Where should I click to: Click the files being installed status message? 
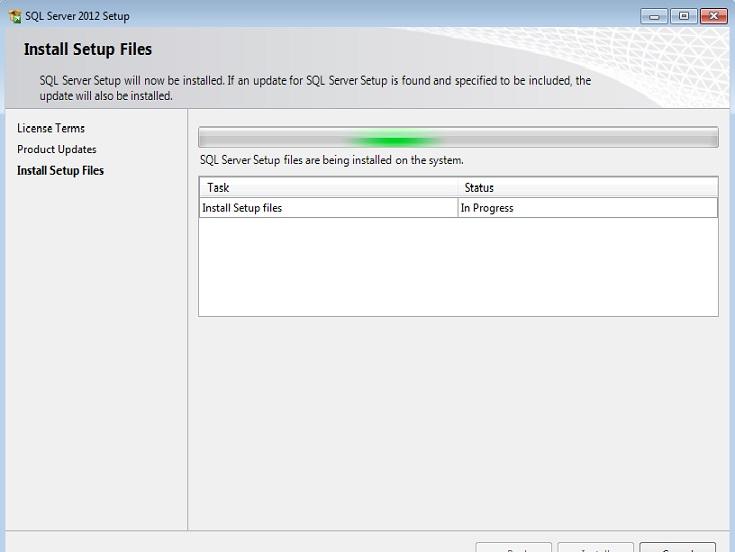click(332, 160)
